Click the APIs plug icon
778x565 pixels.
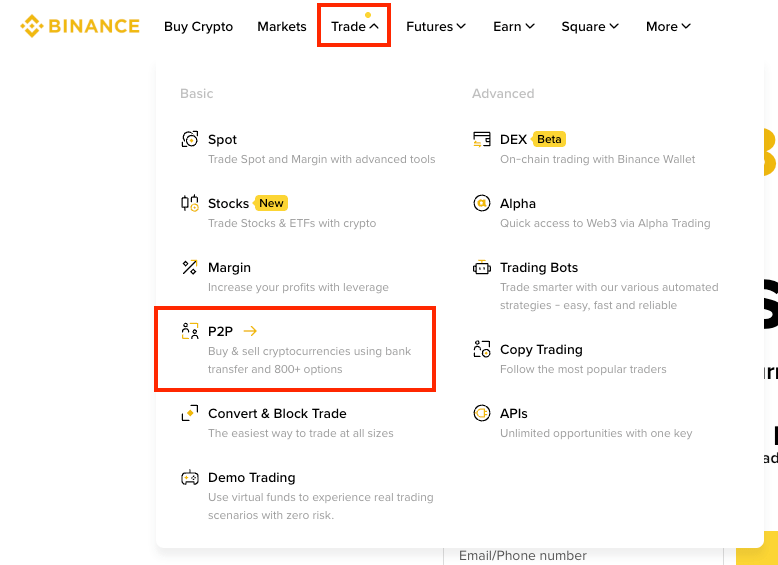482,413
